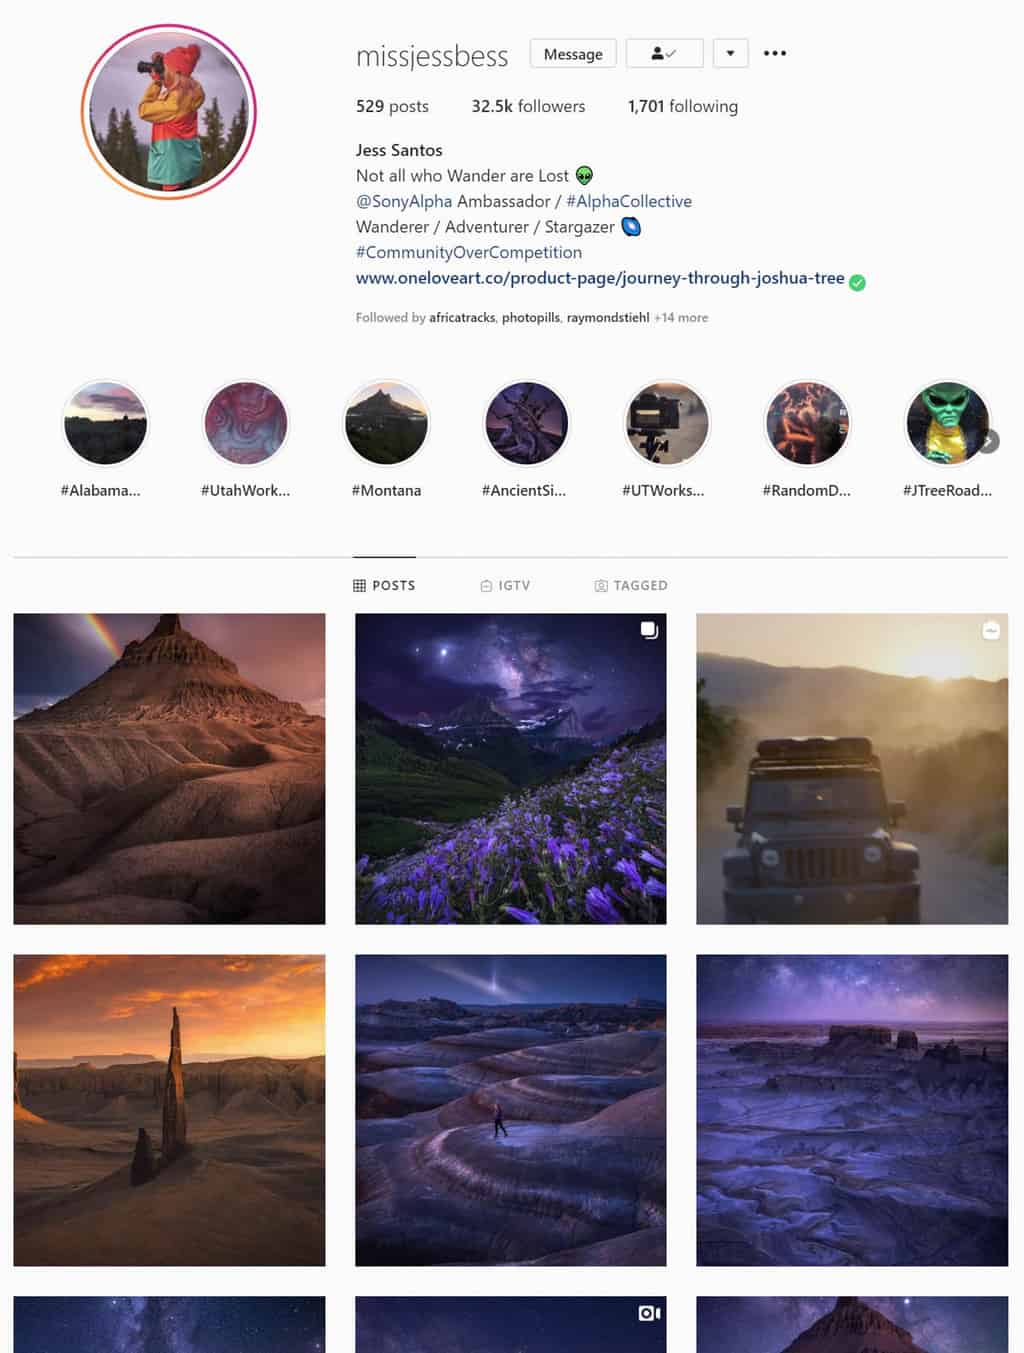The height and width of the screenshot is (1353, 1024).
Task: Expand suggested accounts dropdown arrow
Action: 731,53
